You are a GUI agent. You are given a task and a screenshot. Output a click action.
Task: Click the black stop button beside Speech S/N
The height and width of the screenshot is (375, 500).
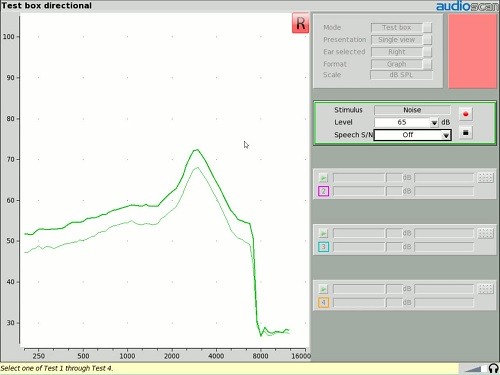click(x=466, y=133)
